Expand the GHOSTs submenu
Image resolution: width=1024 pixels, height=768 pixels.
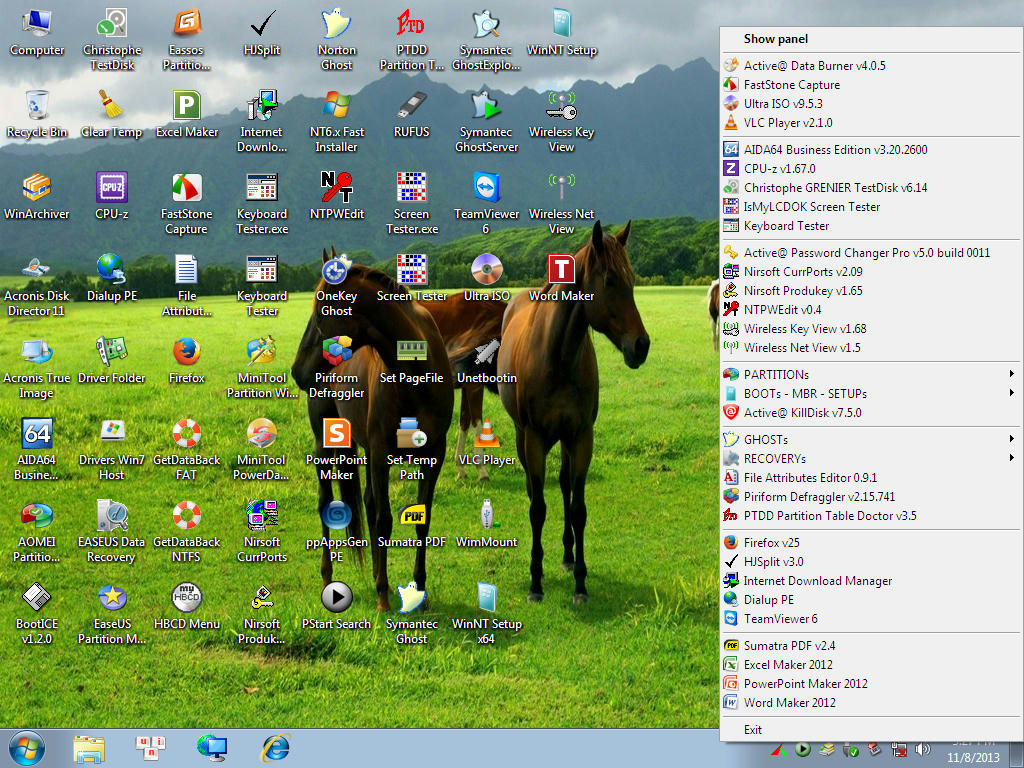(x=871, y=440)
